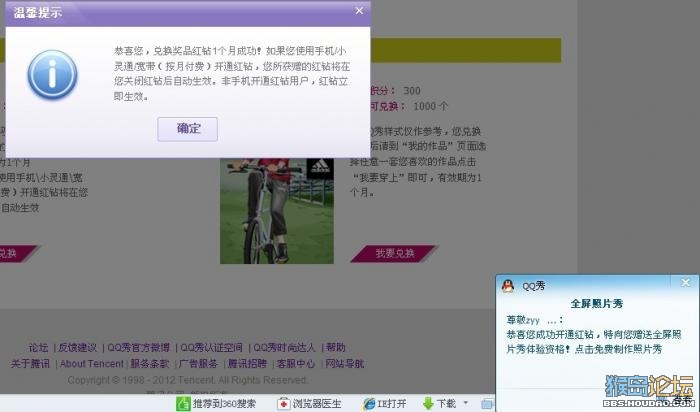
Task: Open the 反馈建议 footer link
Action: click(77, 347)
